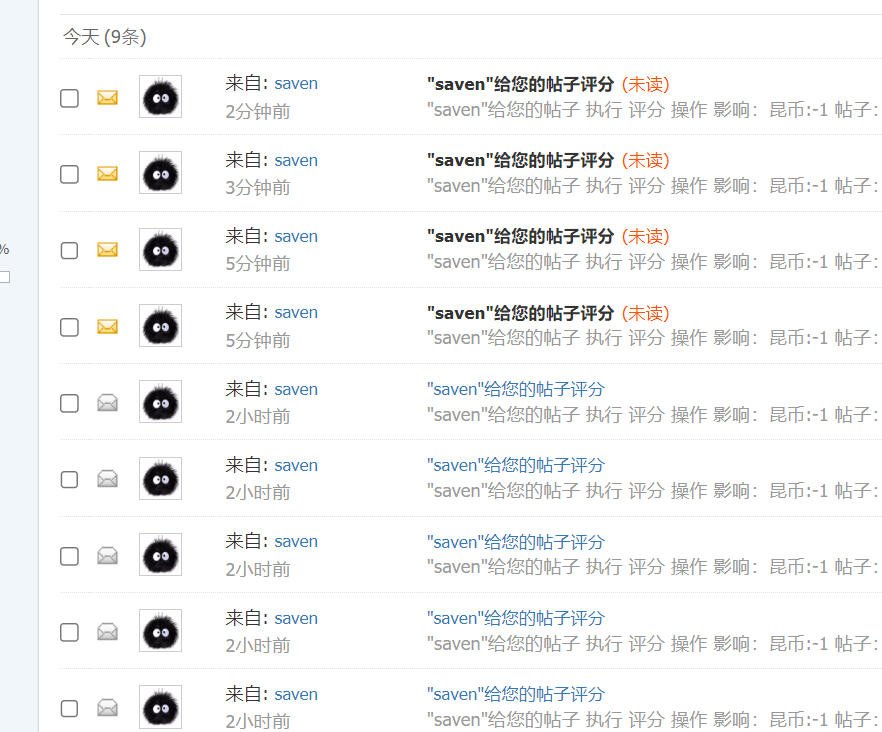
Task: Check the third 2小时前 message checkbox
Action: pos(69,556)
